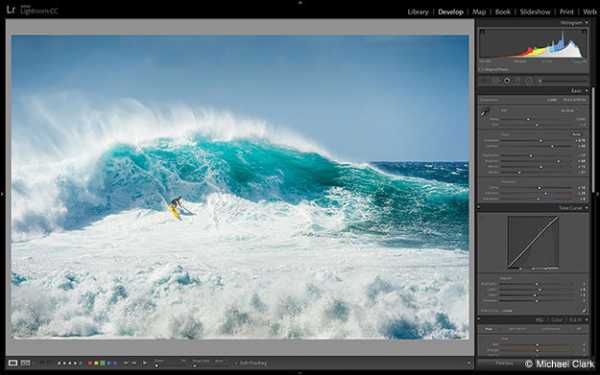This screenshot has height=375, width=600.
Task: Switch to Before/After view icon
Action: coord(25,363)
